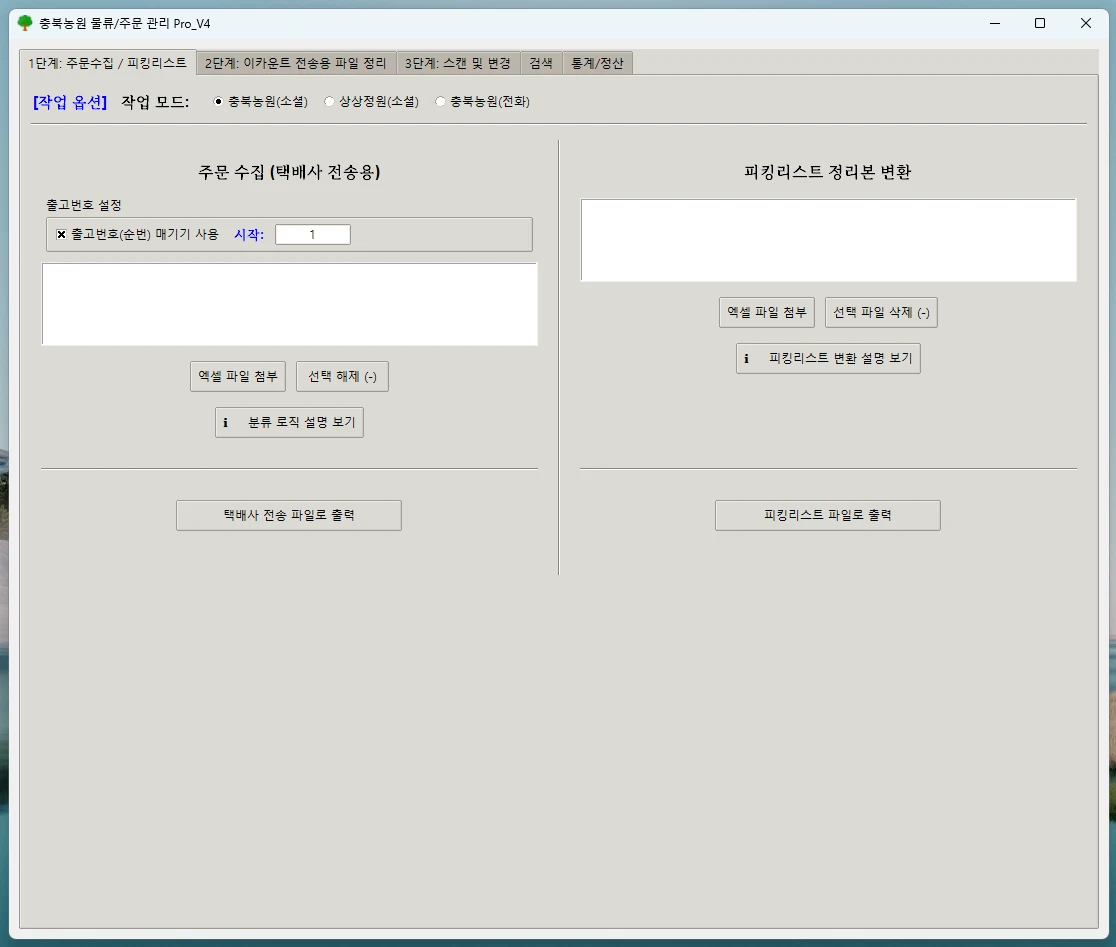Screen dimensions: 1116x947
Task: Close the 충북농원 물류/주문 관리 window
Action: click(1085, 23)
